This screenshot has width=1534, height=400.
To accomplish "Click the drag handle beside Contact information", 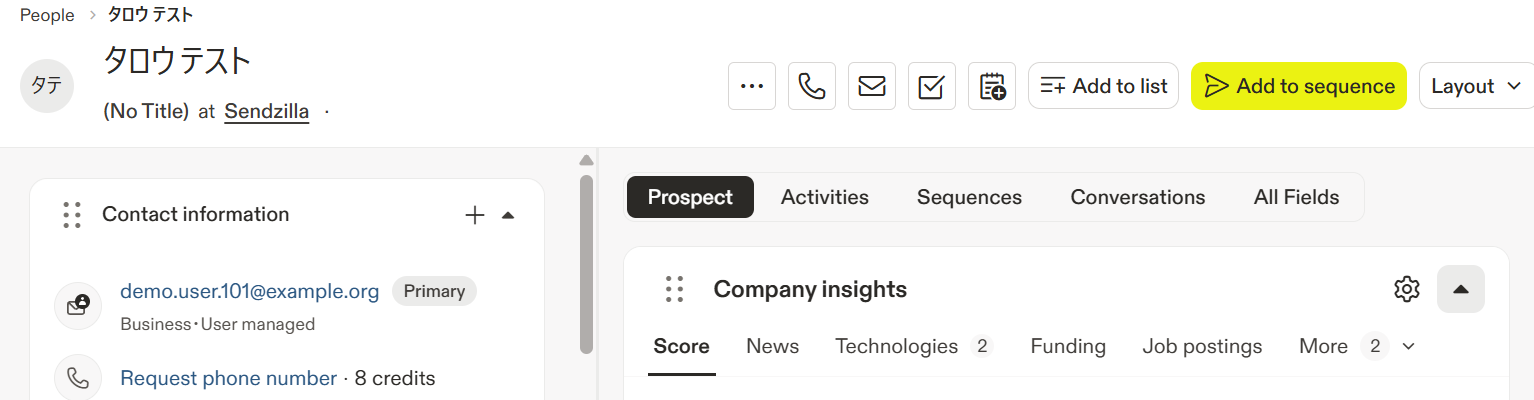I will click(71, 214).
